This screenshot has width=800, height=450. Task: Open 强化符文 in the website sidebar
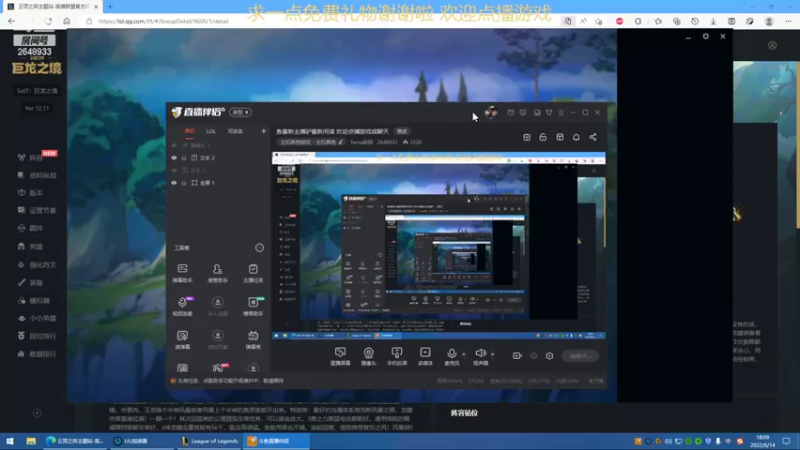coord(37,265)
